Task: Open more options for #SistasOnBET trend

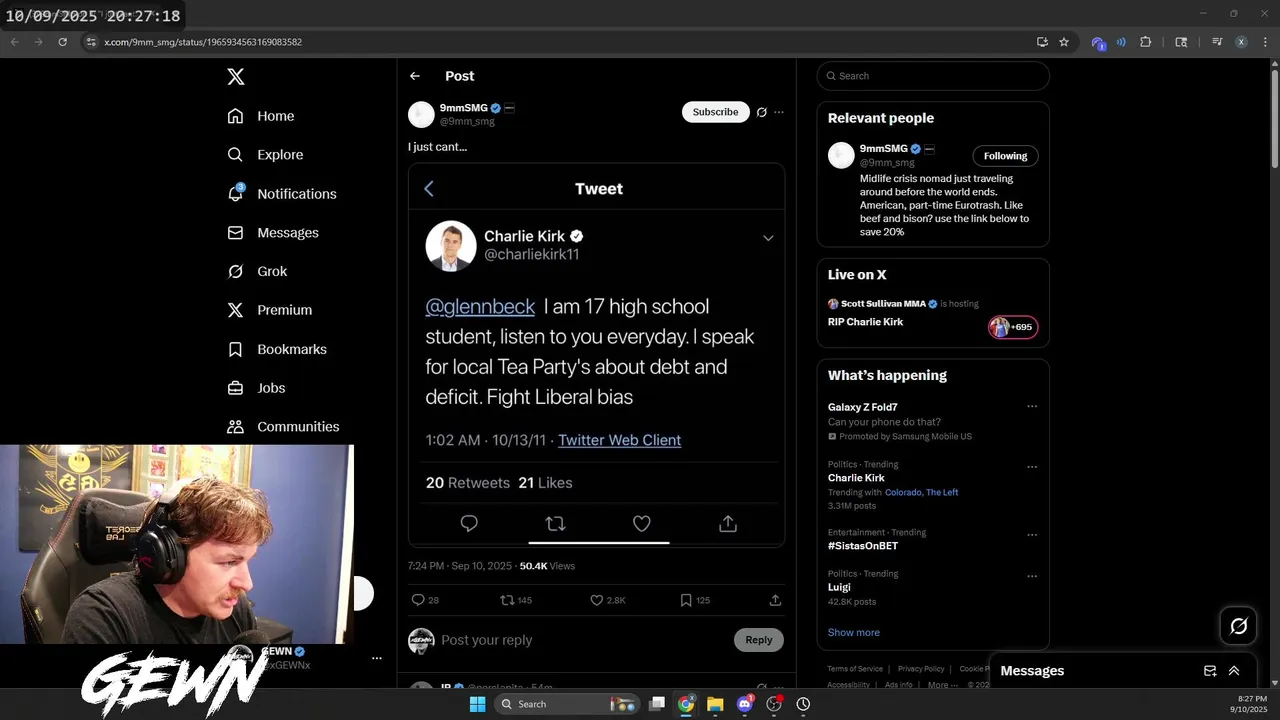Action: click(1032, 534)
